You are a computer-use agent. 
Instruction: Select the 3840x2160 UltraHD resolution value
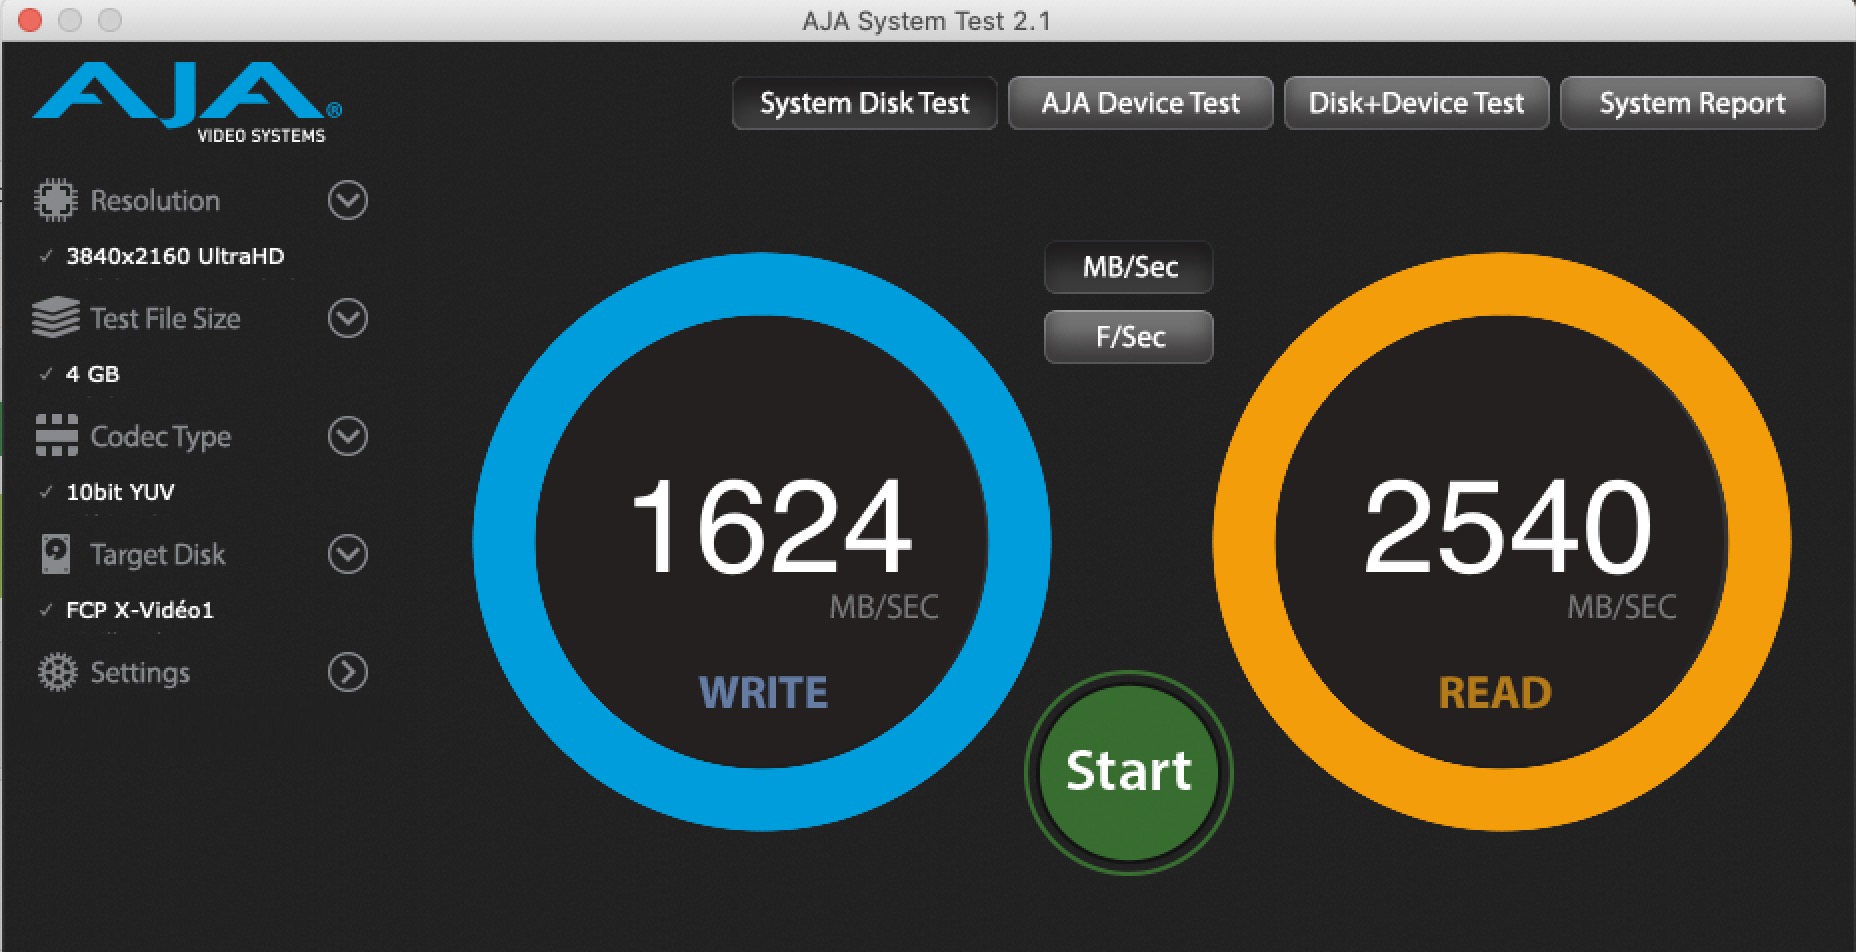175,256
